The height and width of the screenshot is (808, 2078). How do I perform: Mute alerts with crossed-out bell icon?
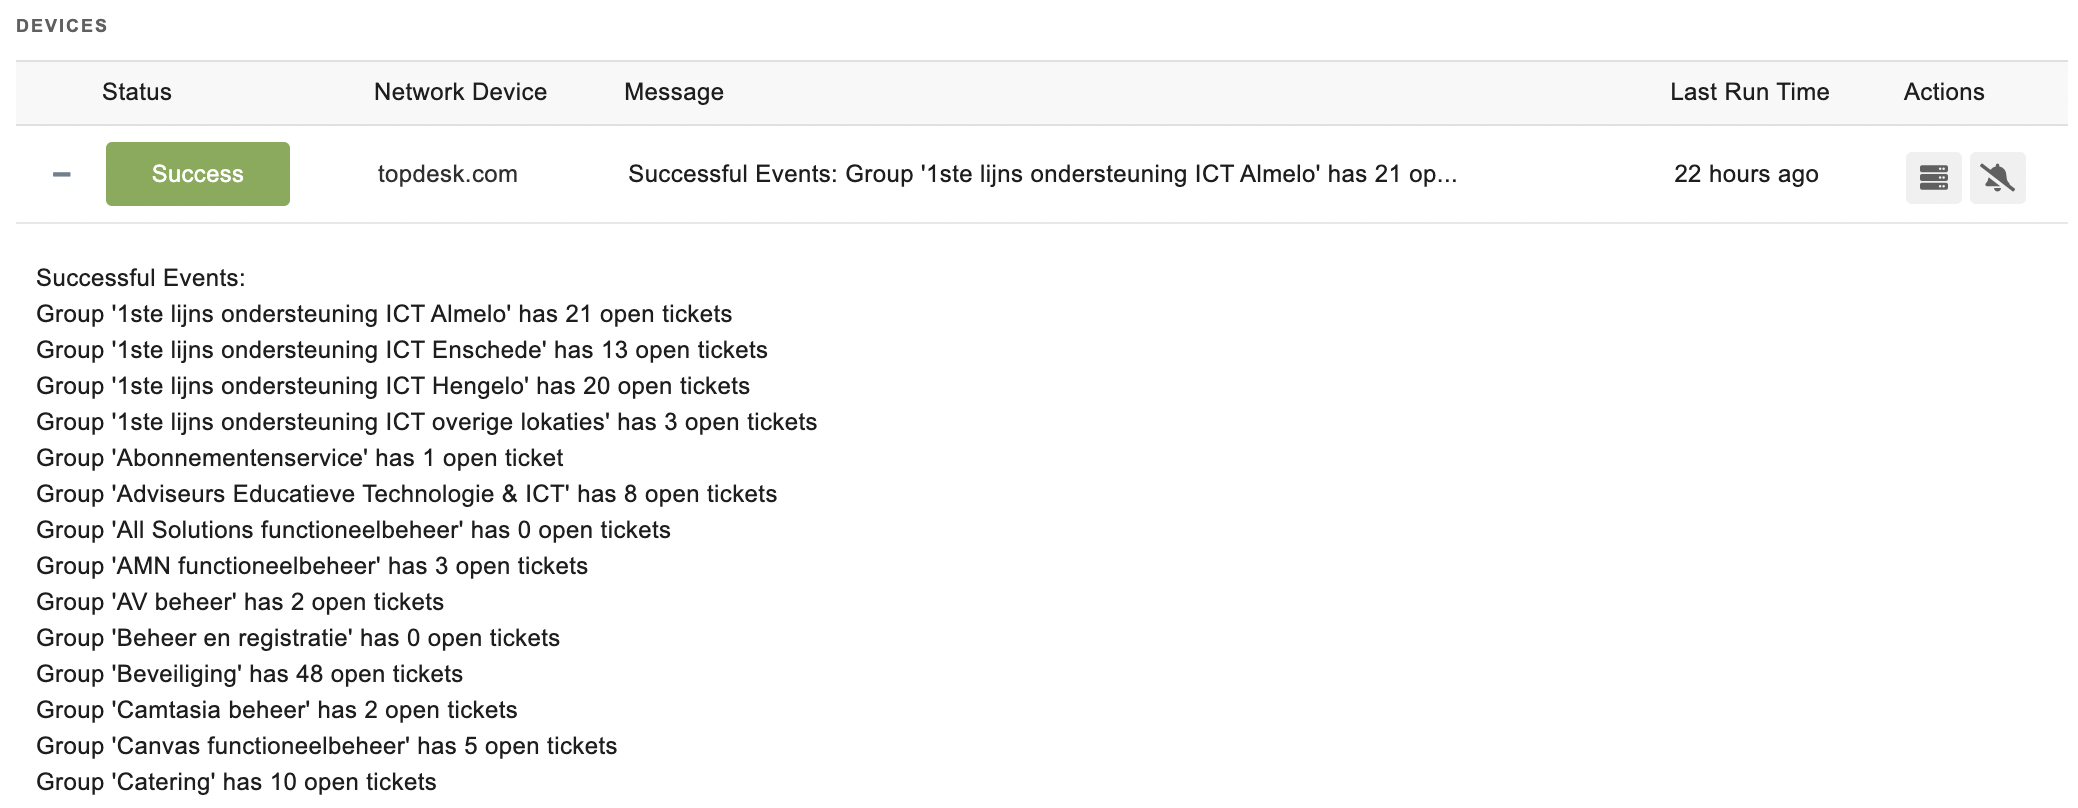[1997, 178]
